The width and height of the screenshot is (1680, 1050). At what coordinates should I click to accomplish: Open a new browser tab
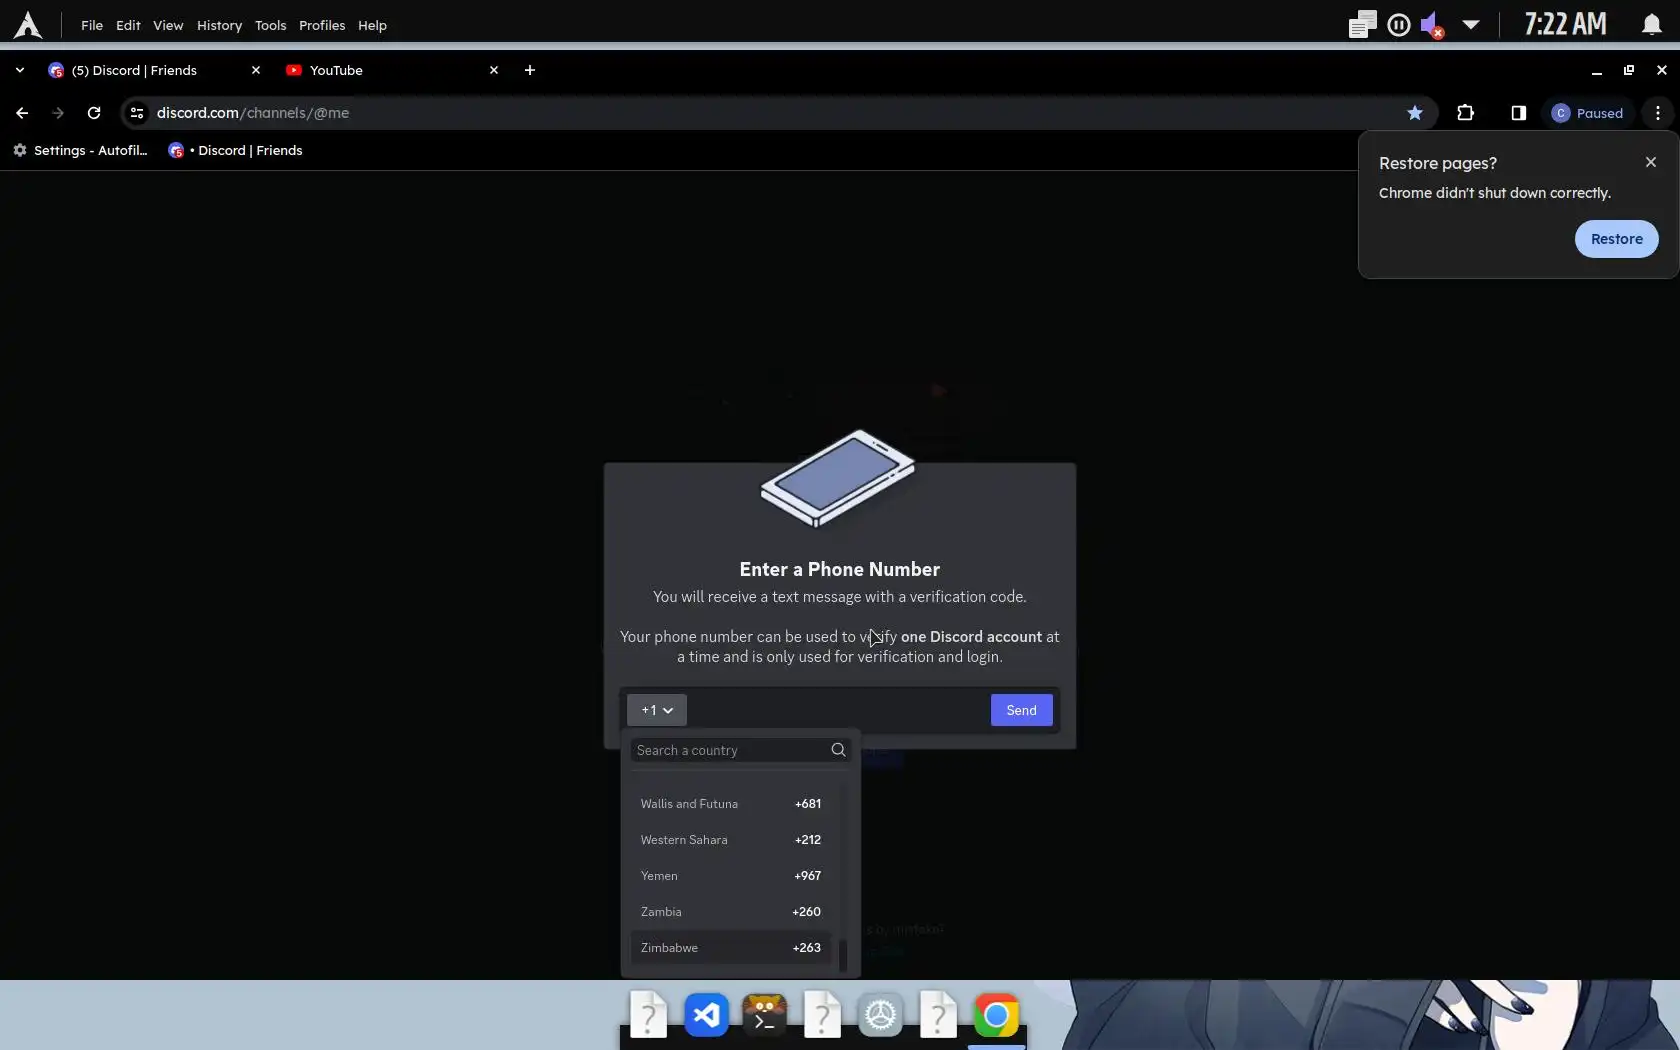(530, 70)
